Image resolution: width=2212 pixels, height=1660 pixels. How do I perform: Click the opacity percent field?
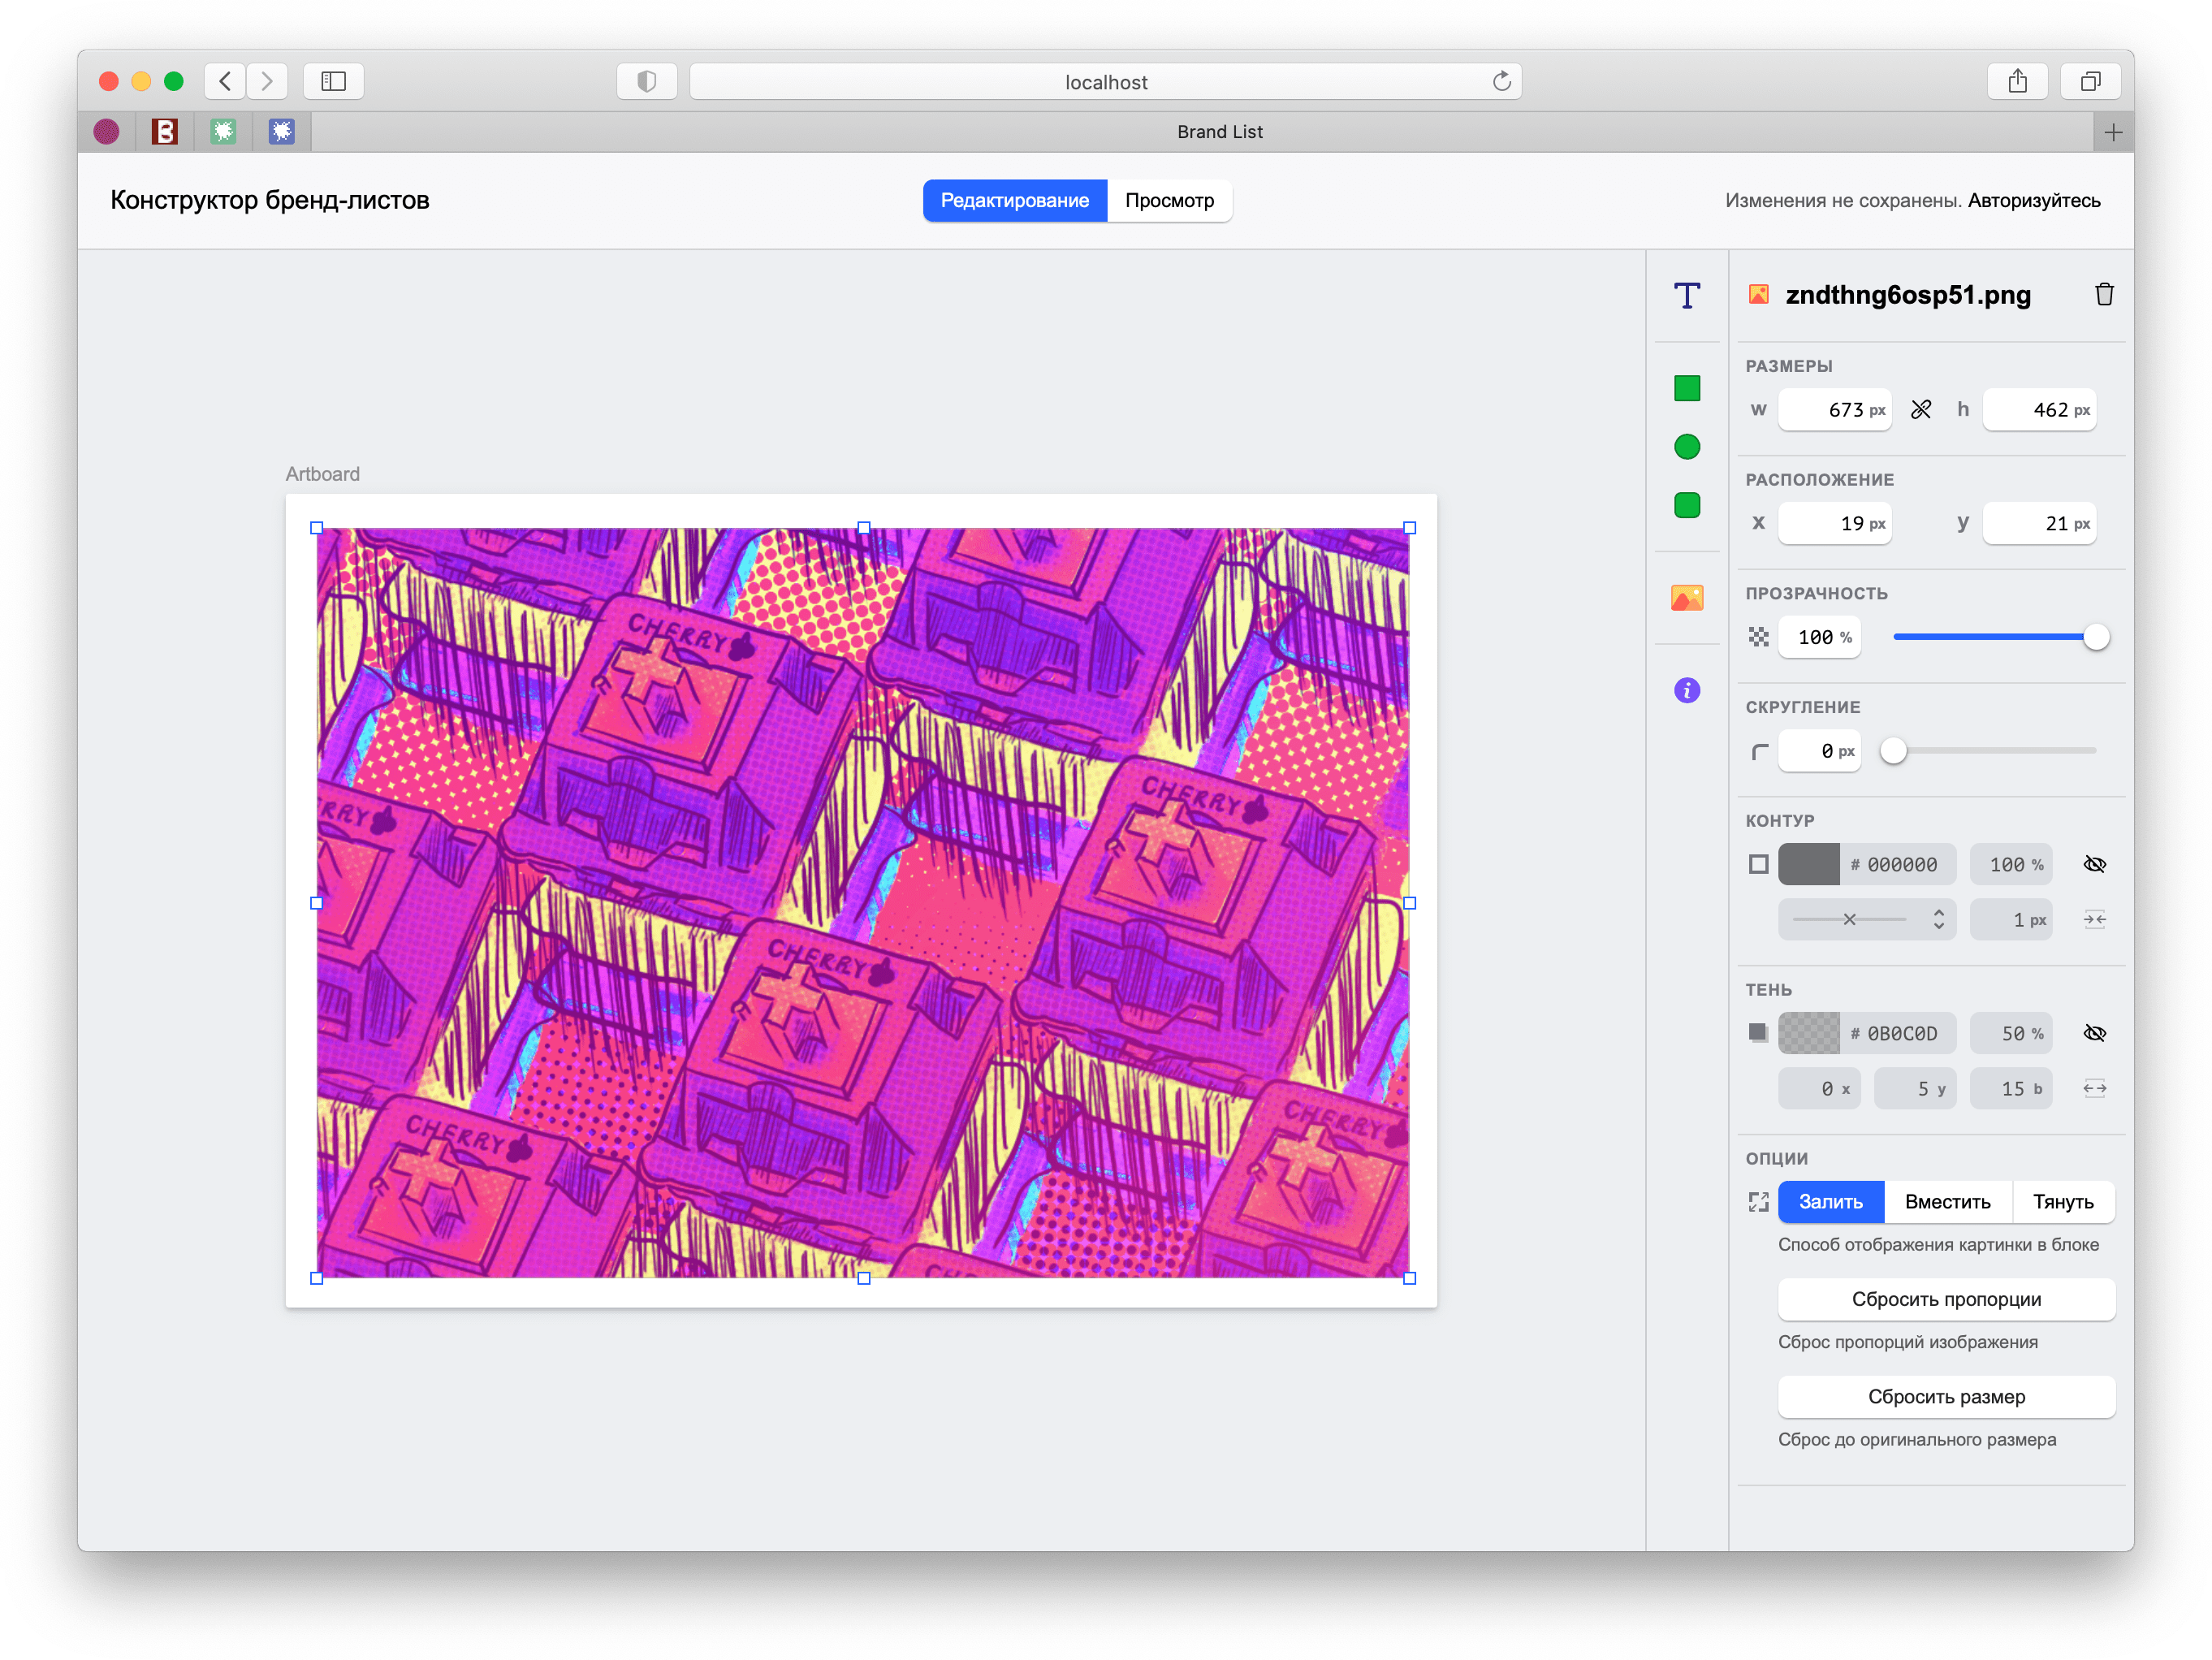(x=1820, y=637)
